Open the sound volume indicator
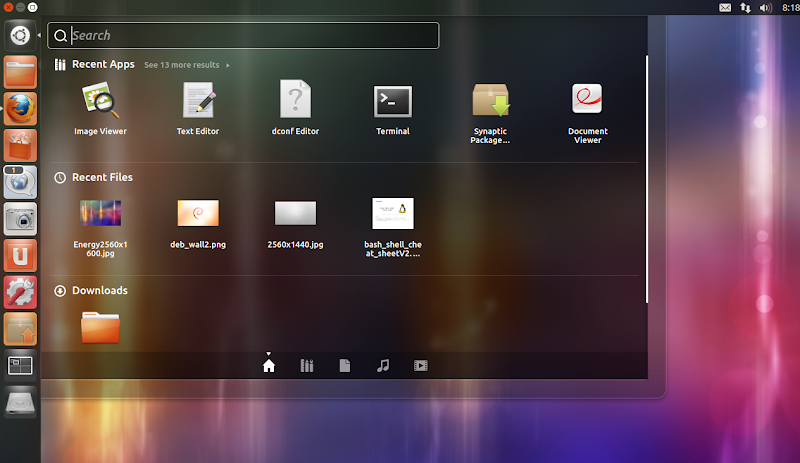 pos(765,8)
